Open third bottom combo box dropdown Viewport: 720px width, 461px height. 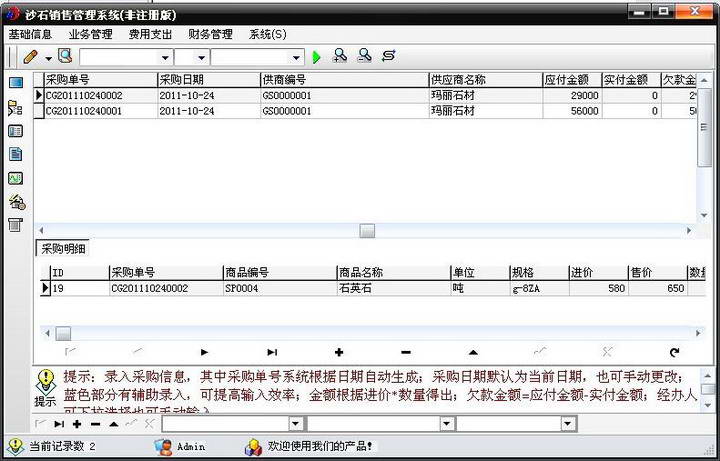tap(568, 424)
